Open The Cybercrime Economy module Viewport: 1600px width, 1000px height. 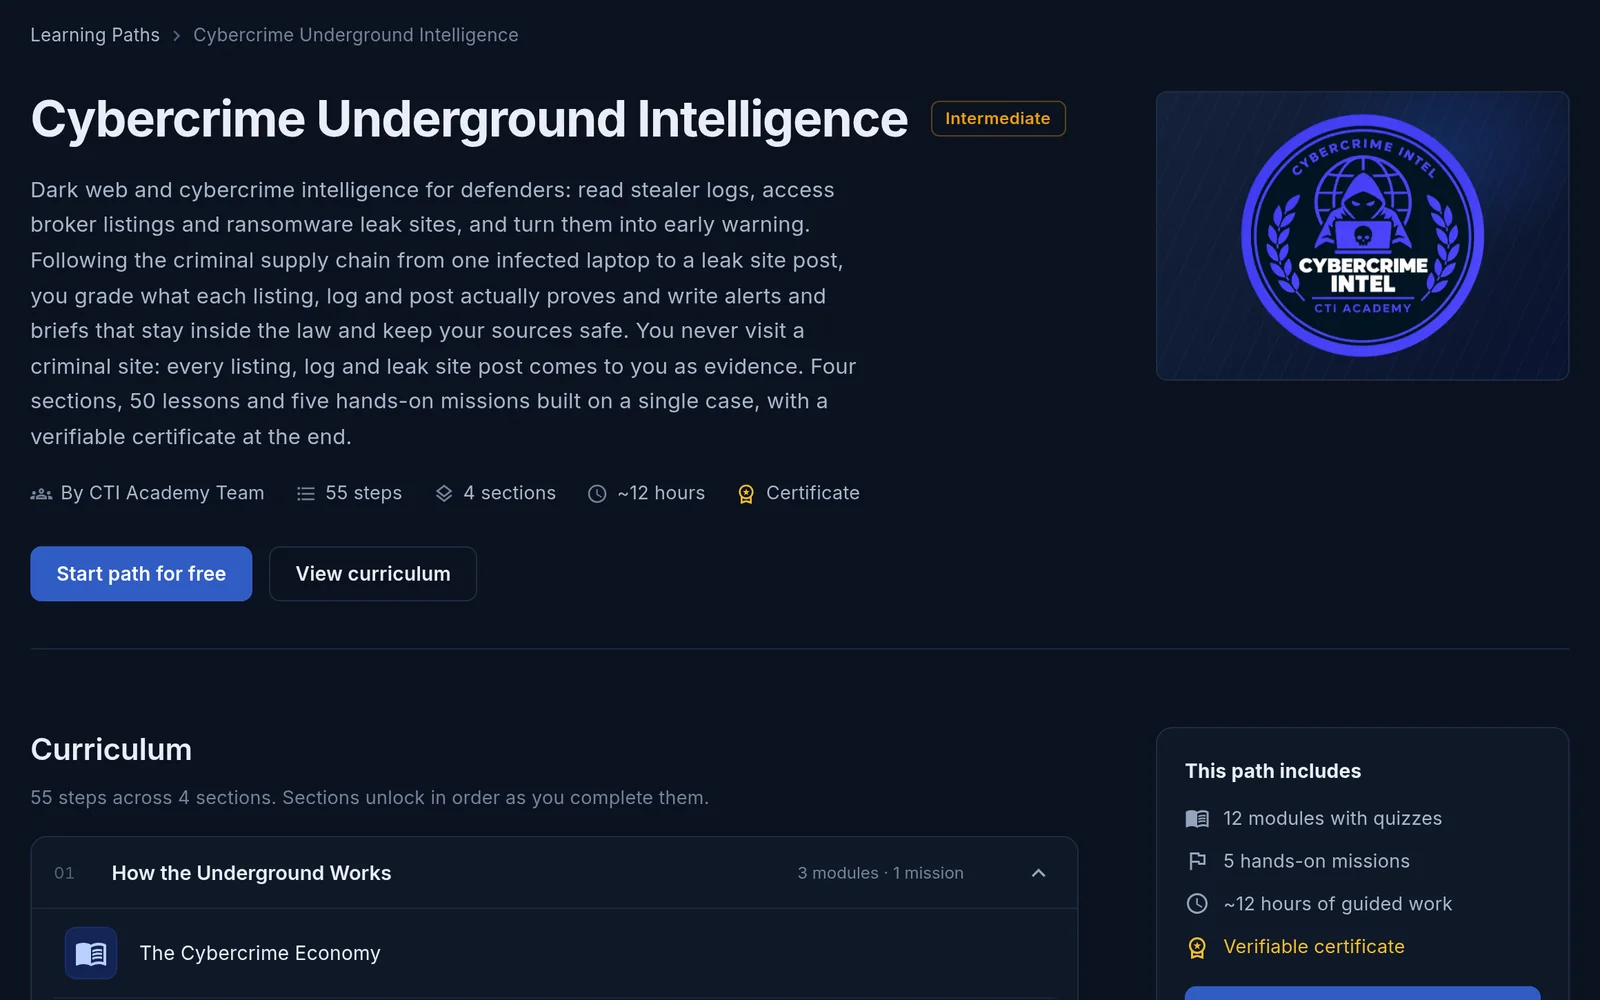click(260, 953)
